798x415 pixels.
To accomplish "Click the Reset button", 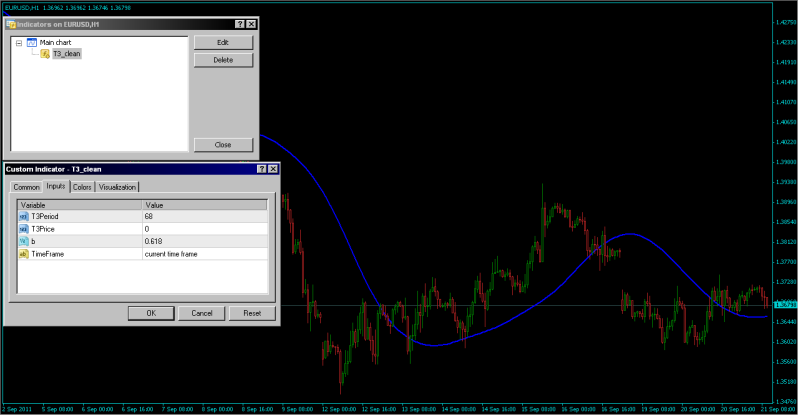I will [252, 313].
